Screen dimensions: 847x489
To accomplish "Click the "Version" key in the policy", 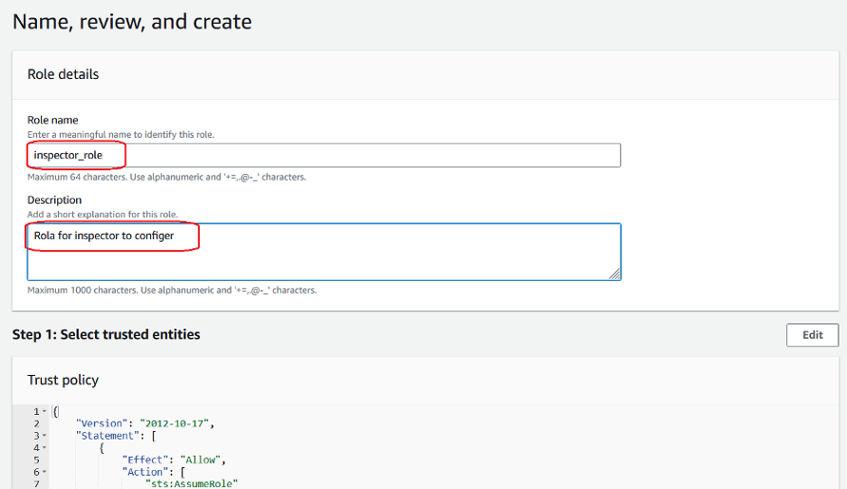I will (x=100, y=423).
